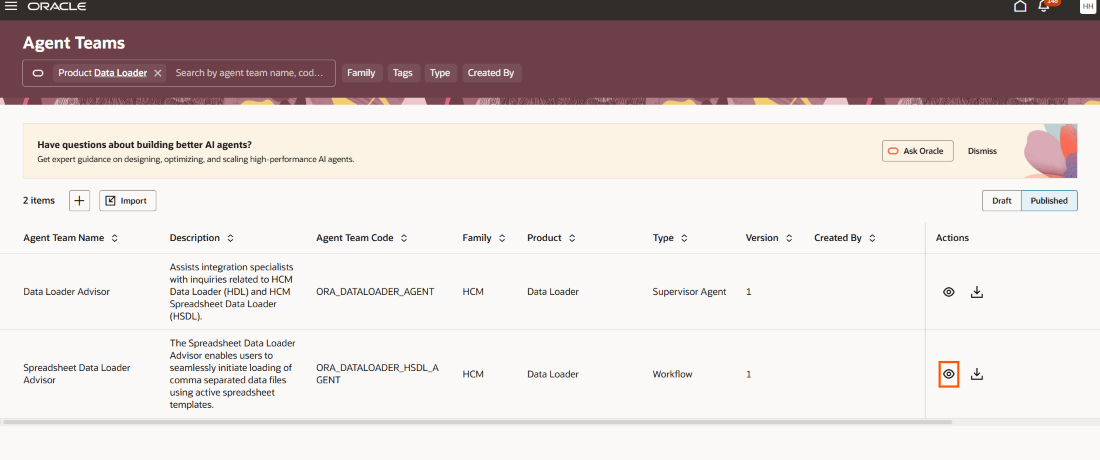Open the Family filter
The height and width of the screenshot is (460, 1100).
pos(361,73)
